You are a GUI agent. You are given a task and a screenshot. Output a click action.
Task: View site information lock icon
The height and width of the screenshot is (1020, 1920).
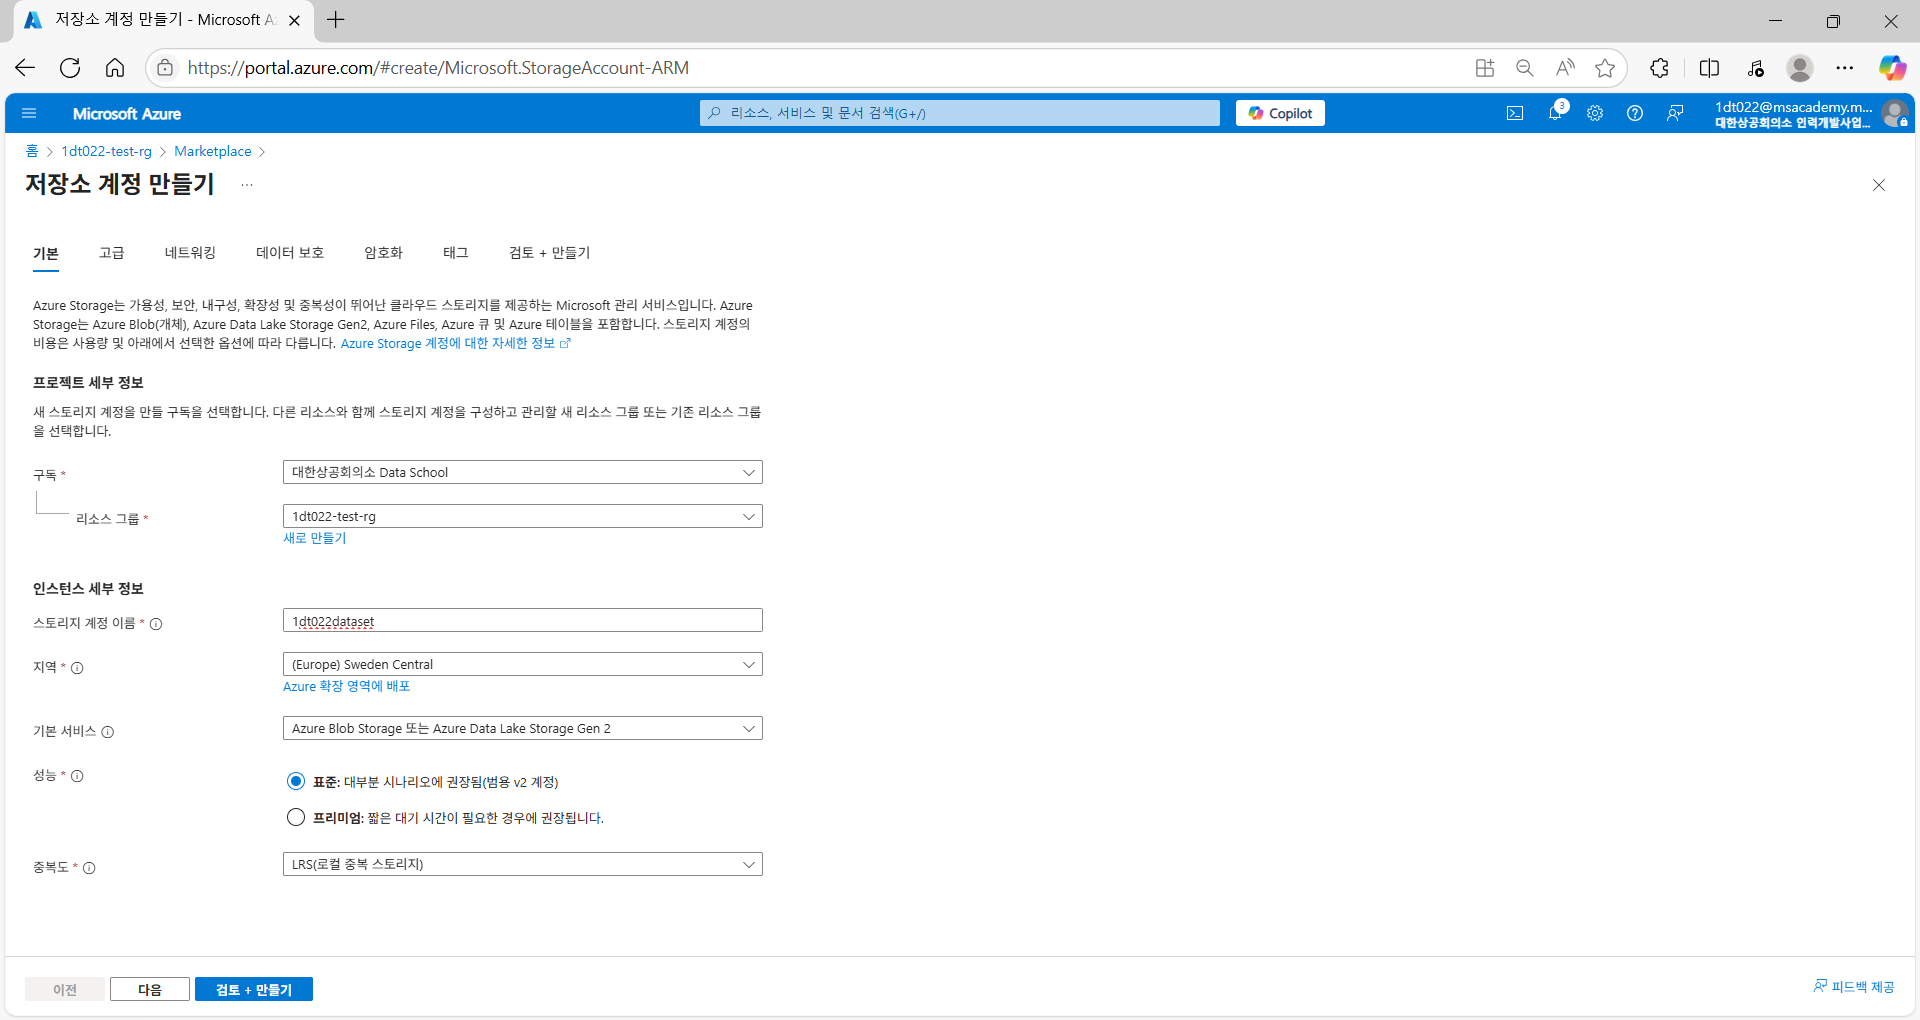coord(166,68)
